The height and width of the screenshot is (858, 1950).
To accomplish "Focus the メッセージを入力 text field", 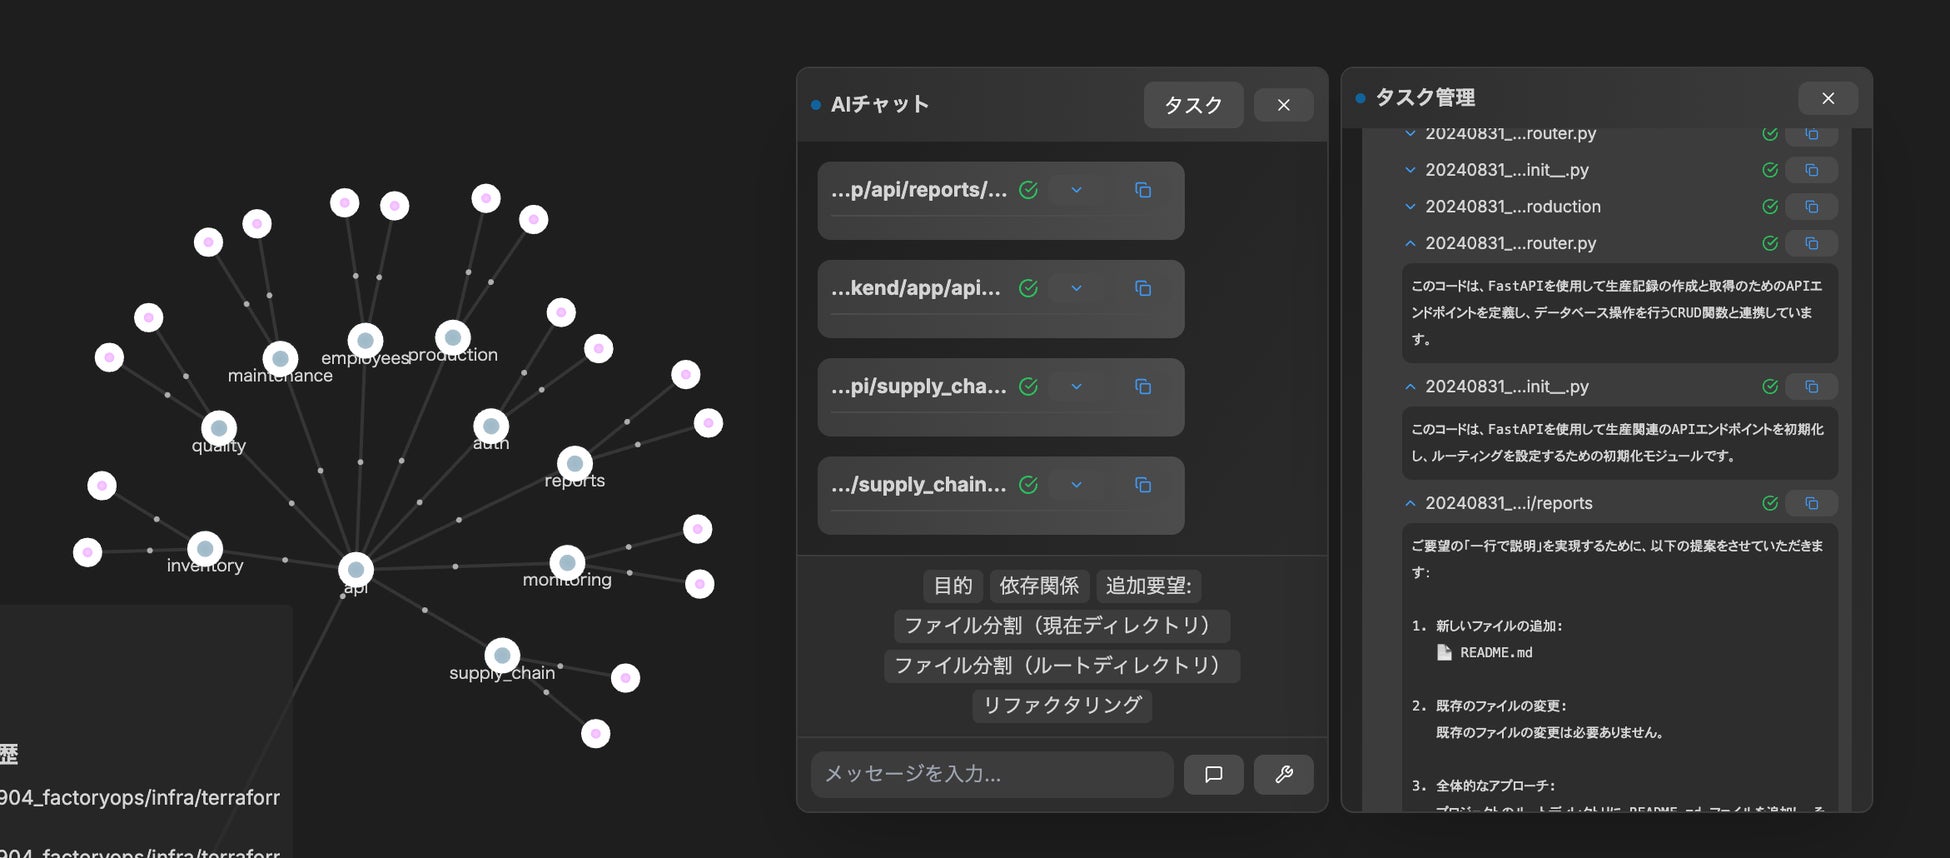I will pos(991,774).
